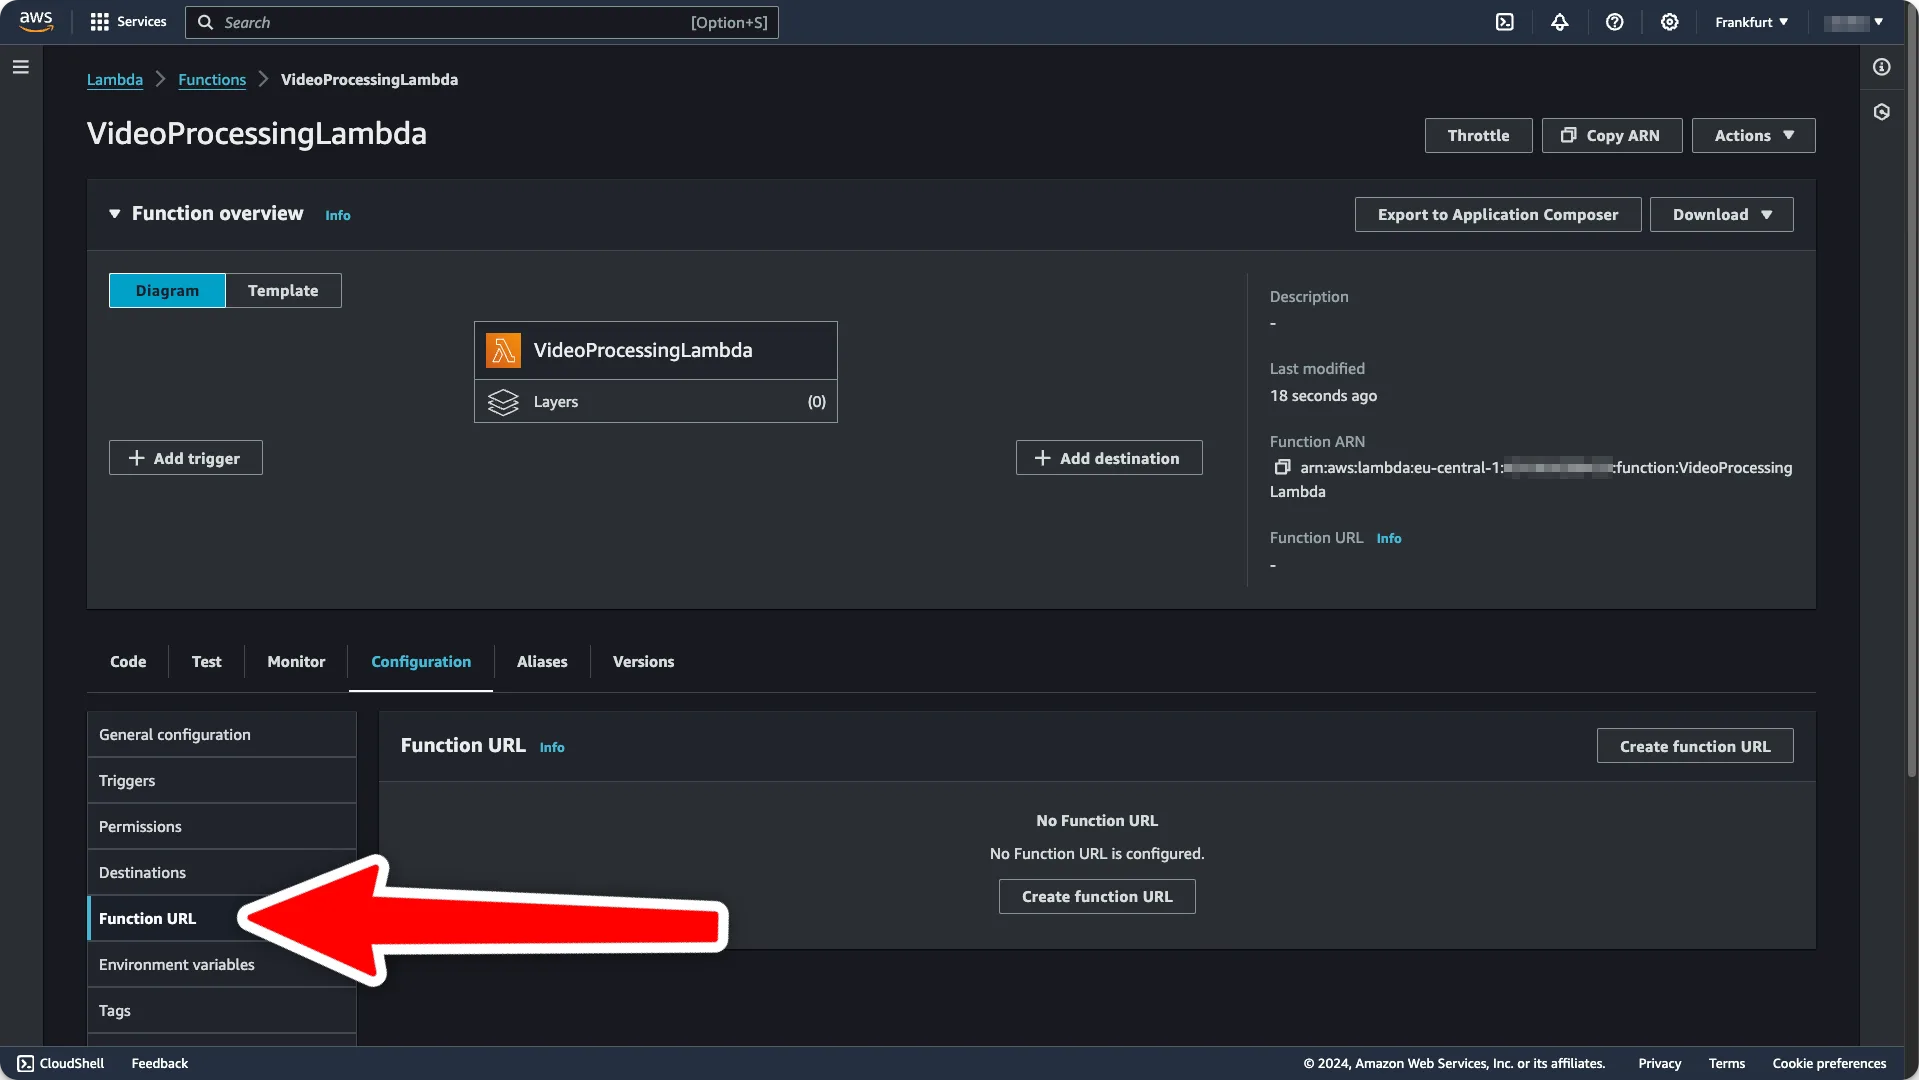
Task: Open the notifications bell icon
Action: (x=1559, y=22)
